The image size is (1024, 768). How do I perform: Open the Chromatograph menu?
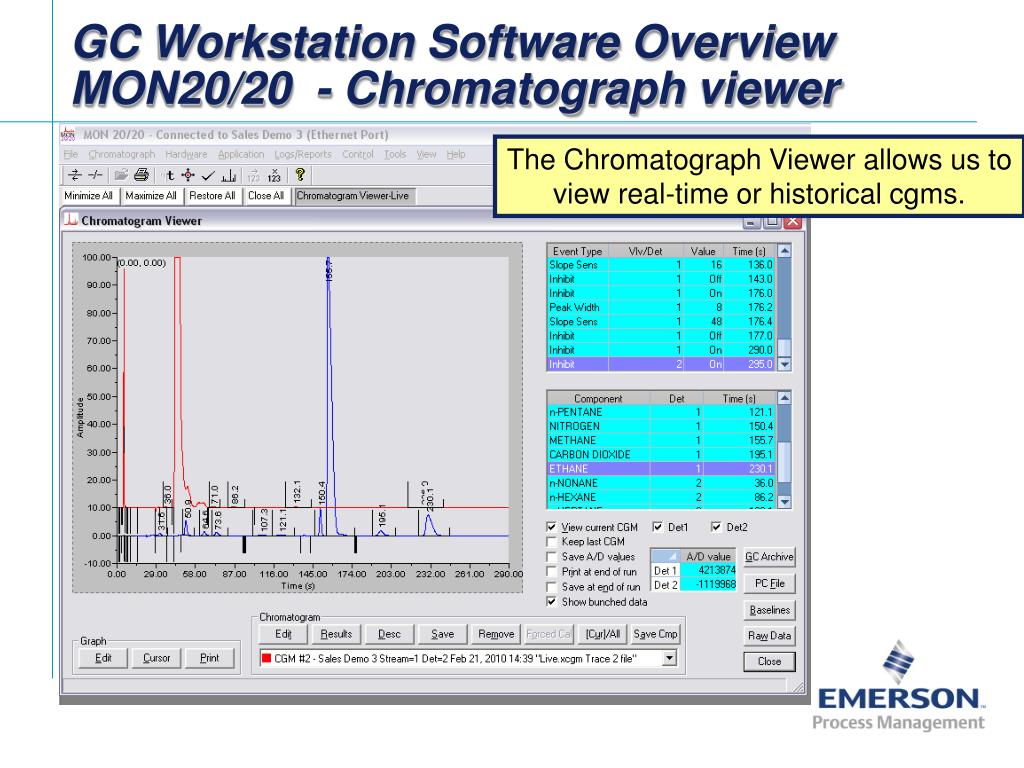(x=121, y=154)
